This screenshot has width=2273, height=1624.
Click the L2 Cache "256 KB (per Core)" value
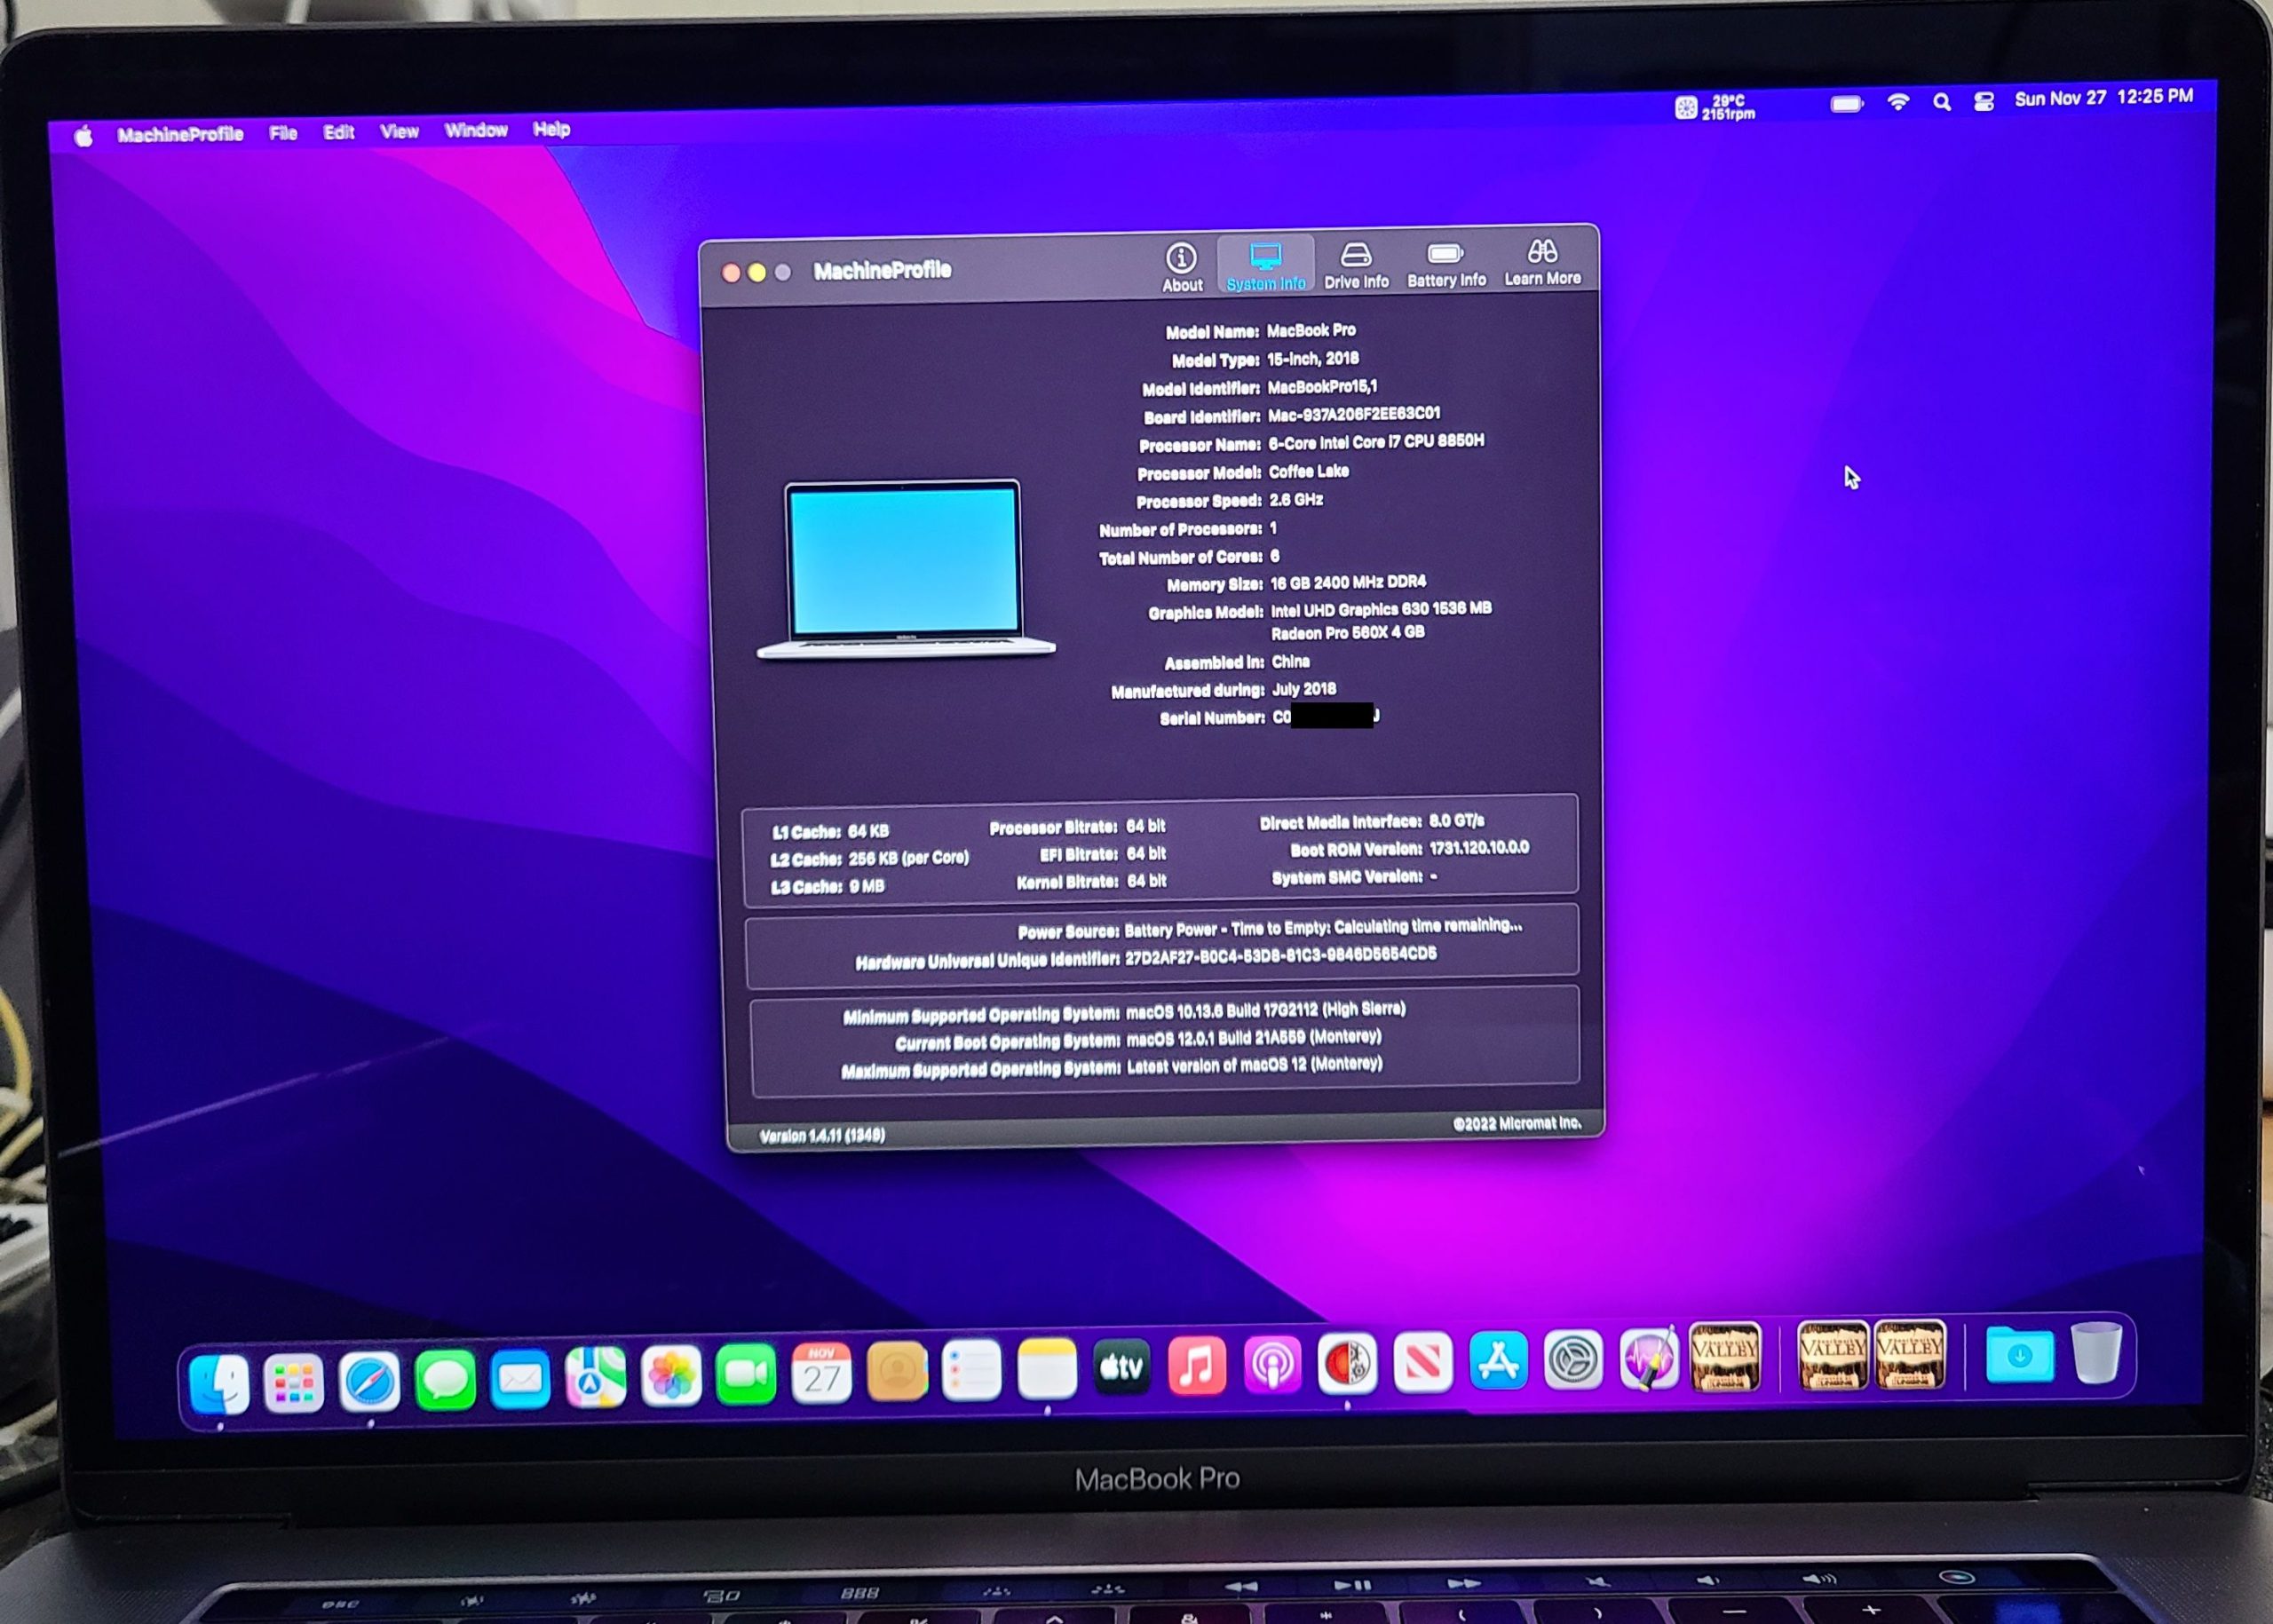(908, 858)
